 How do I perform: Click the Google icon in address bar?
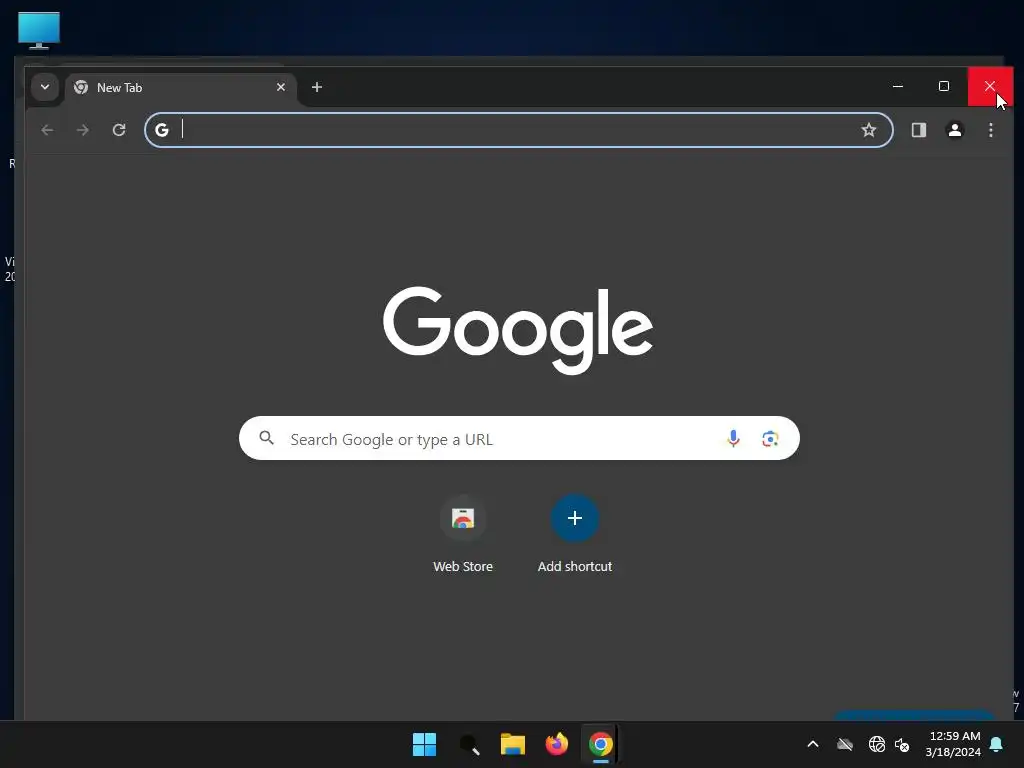click(x=162, y=130)
